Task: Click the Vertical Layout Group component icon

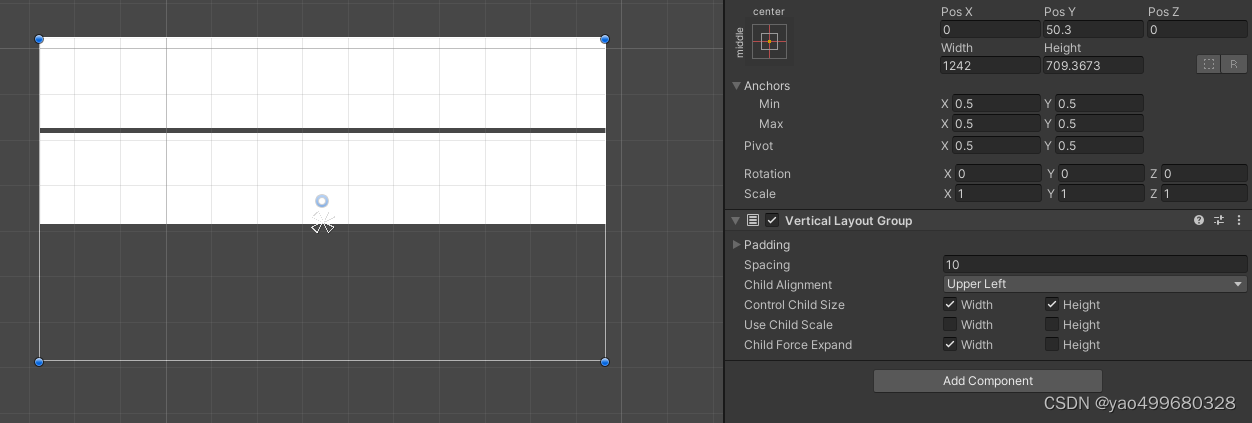Action: (x=753, y=221)
